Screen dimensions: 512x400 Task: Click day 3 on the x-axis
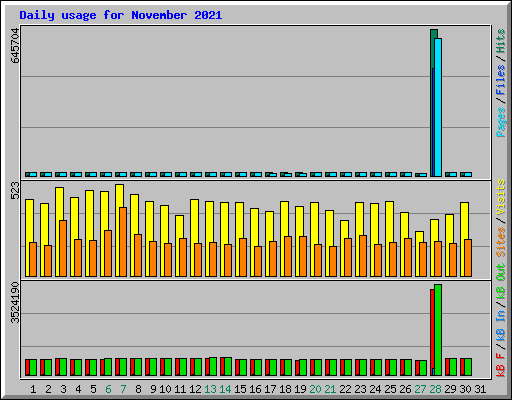click(63, 389)
